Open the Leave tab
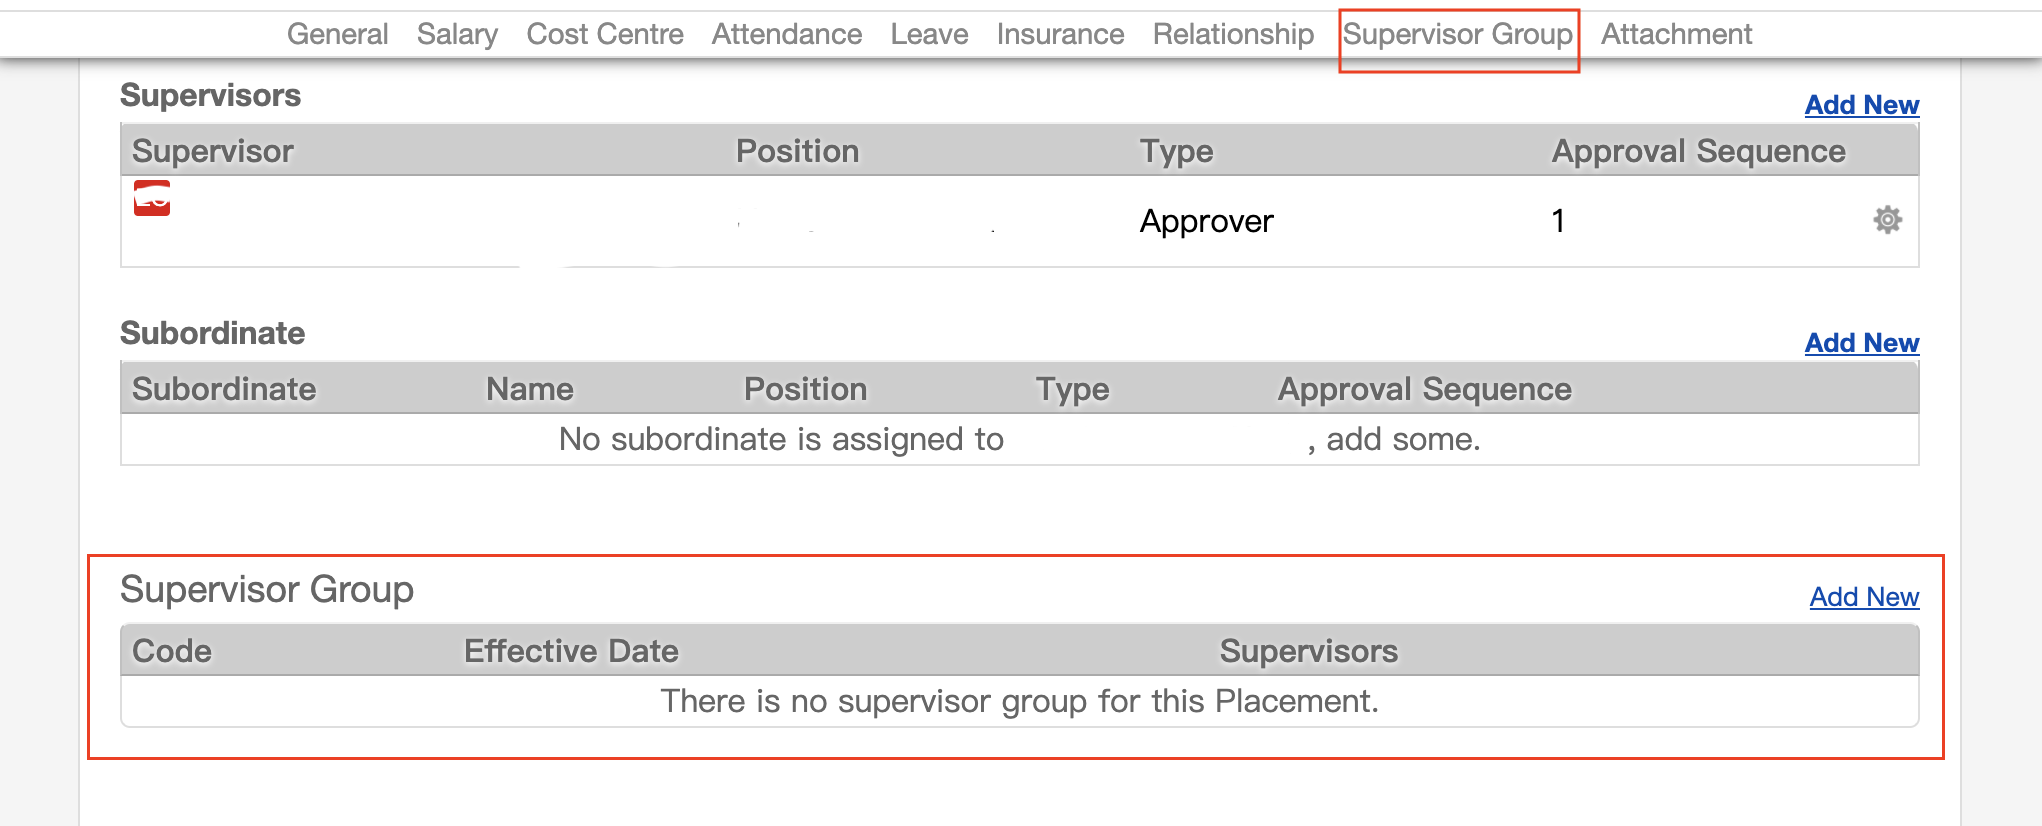This screenshot has width=2042, height=826. tap(929, 34)
